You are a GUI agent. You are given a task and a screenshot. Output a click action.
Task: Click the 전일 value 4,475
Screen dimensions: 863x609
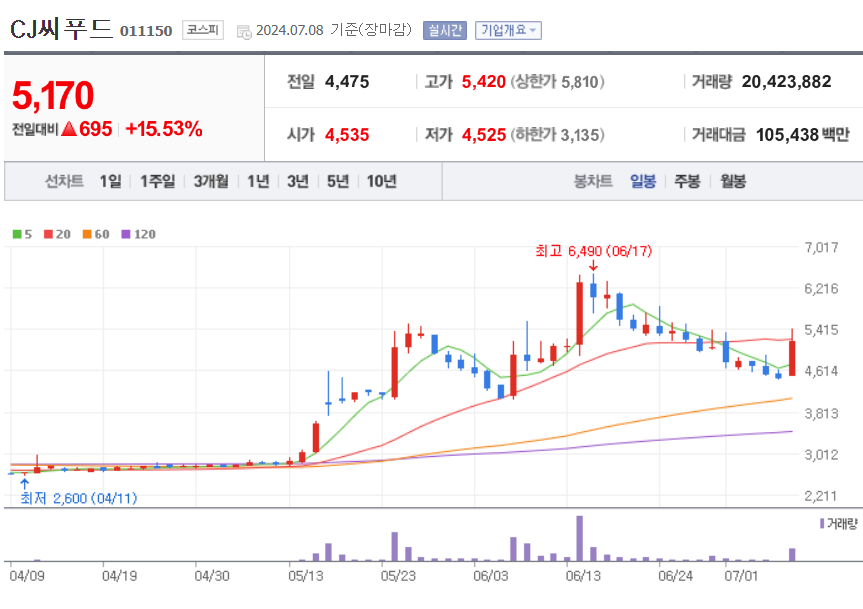click(347, 82)
